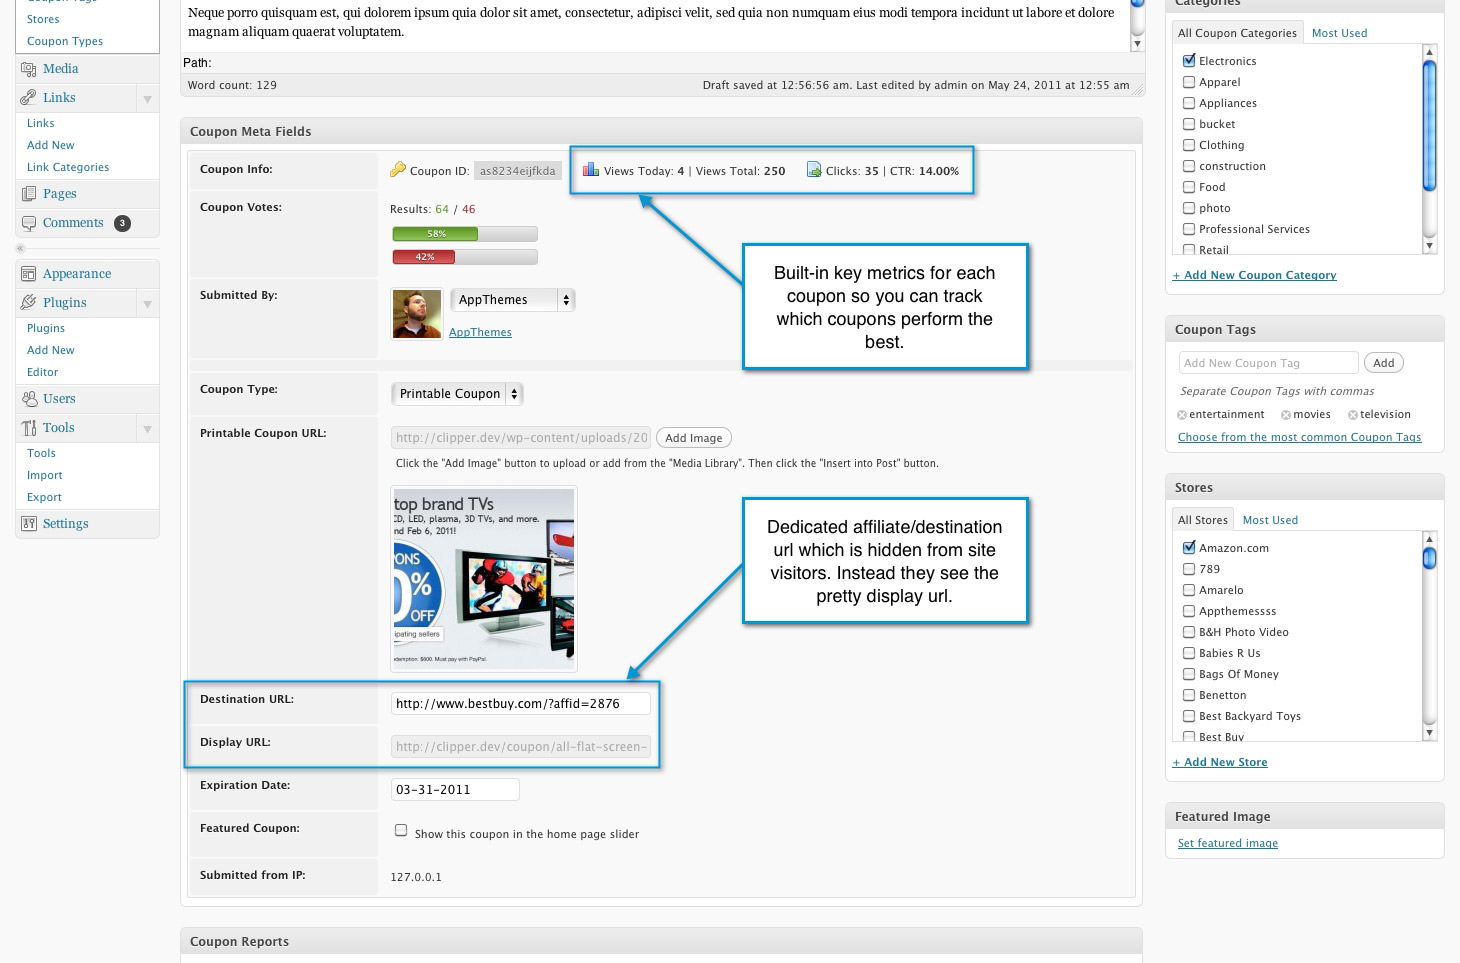
Task: Click the Expiration Date field
Action: pyautogui.click(x=455, y=790)
